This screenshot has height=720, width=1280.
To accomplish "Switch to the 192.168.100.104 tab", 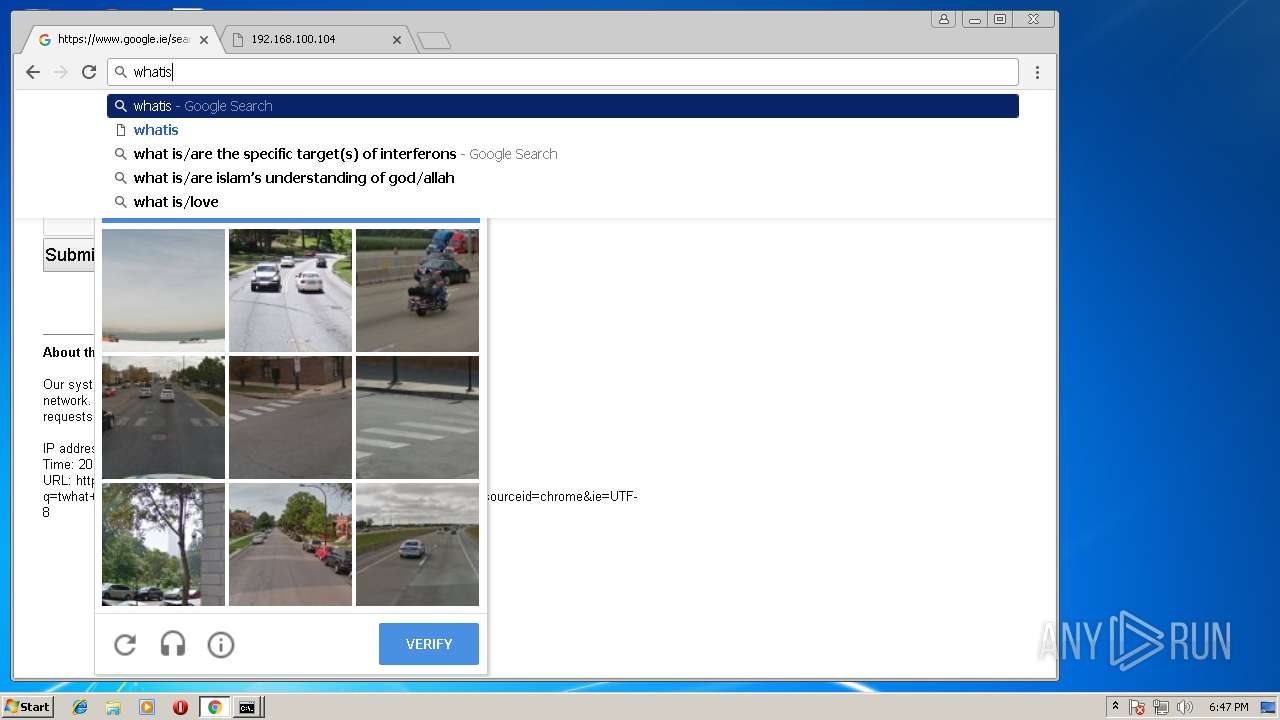I will point(315,40).
